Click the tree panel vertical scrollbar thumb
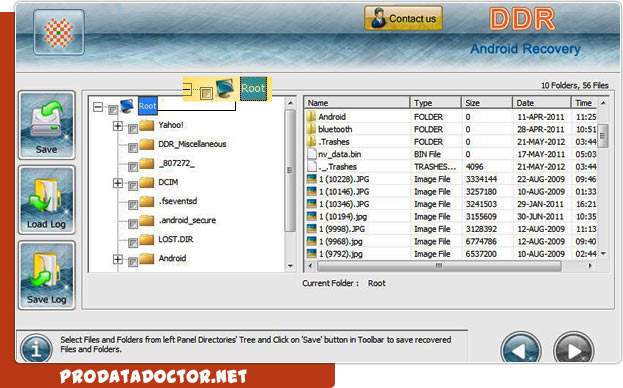The width and height of the screenshot is (623, 388). (x=290, y=171)
